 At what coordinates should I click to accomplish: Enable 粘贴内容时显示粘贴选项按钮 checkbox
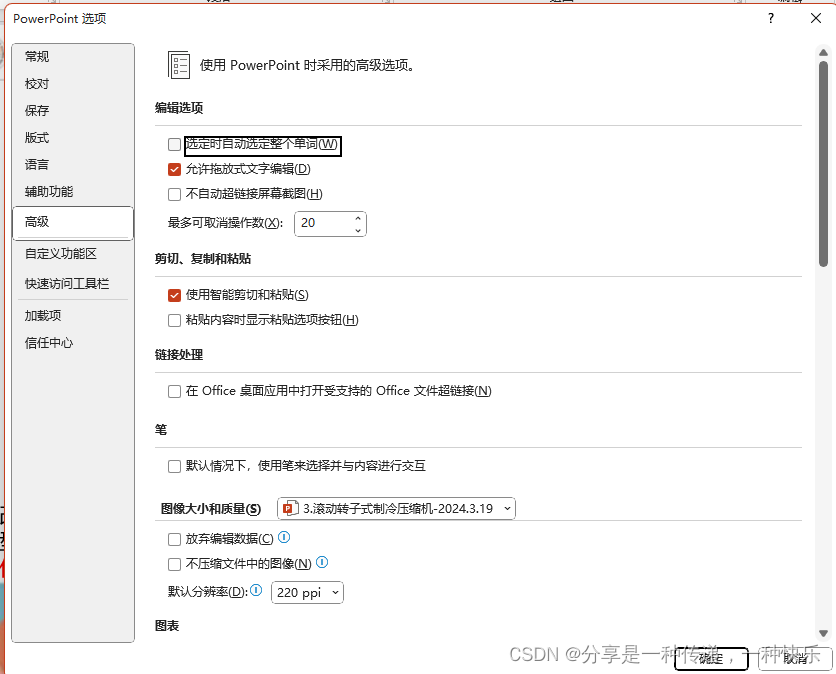point(174,320)
